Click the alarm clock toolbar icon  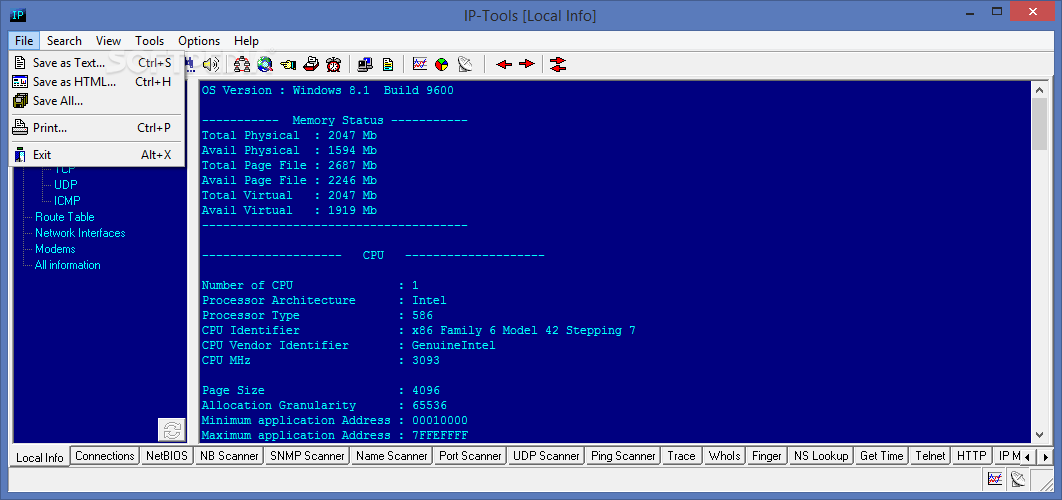[x=333, y=64]
